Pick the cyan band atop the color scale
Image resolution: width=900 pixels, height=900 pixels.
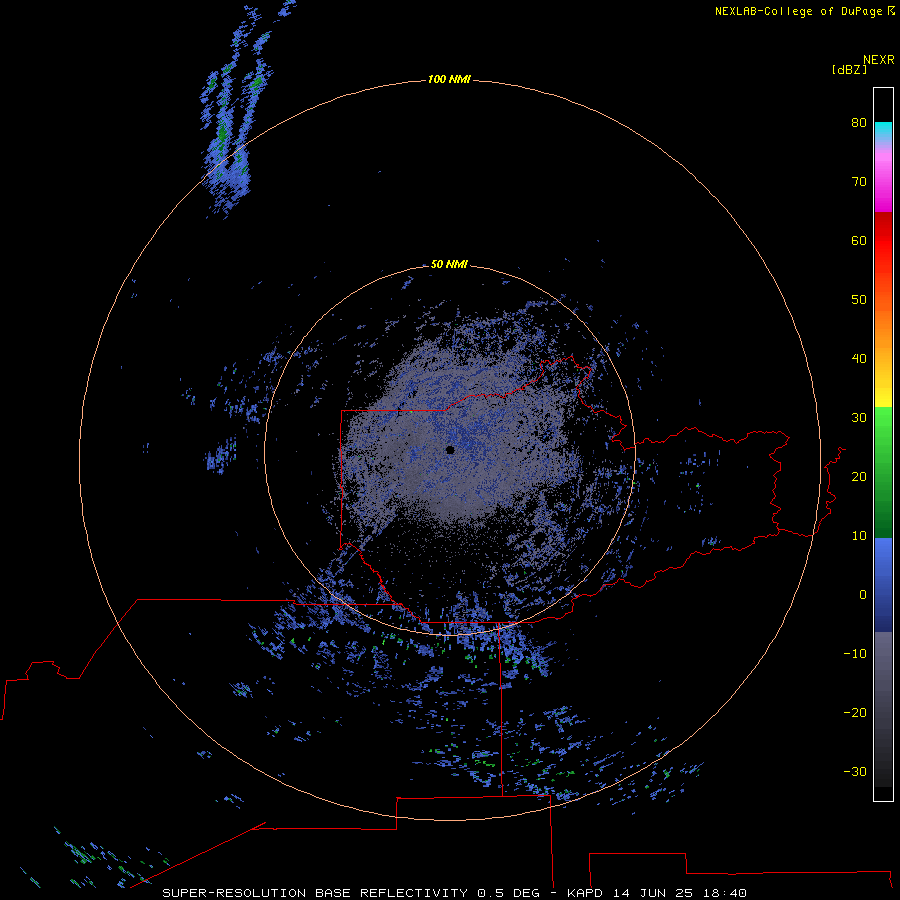(x=883, y=129)
